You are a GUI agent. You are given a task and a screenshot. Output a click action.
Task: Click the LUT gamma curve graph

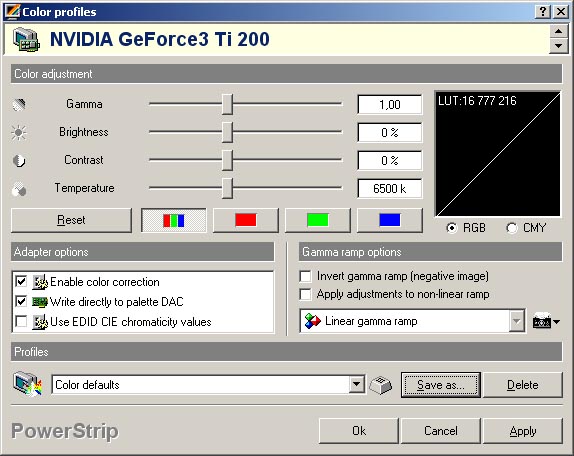coord(498,154)
